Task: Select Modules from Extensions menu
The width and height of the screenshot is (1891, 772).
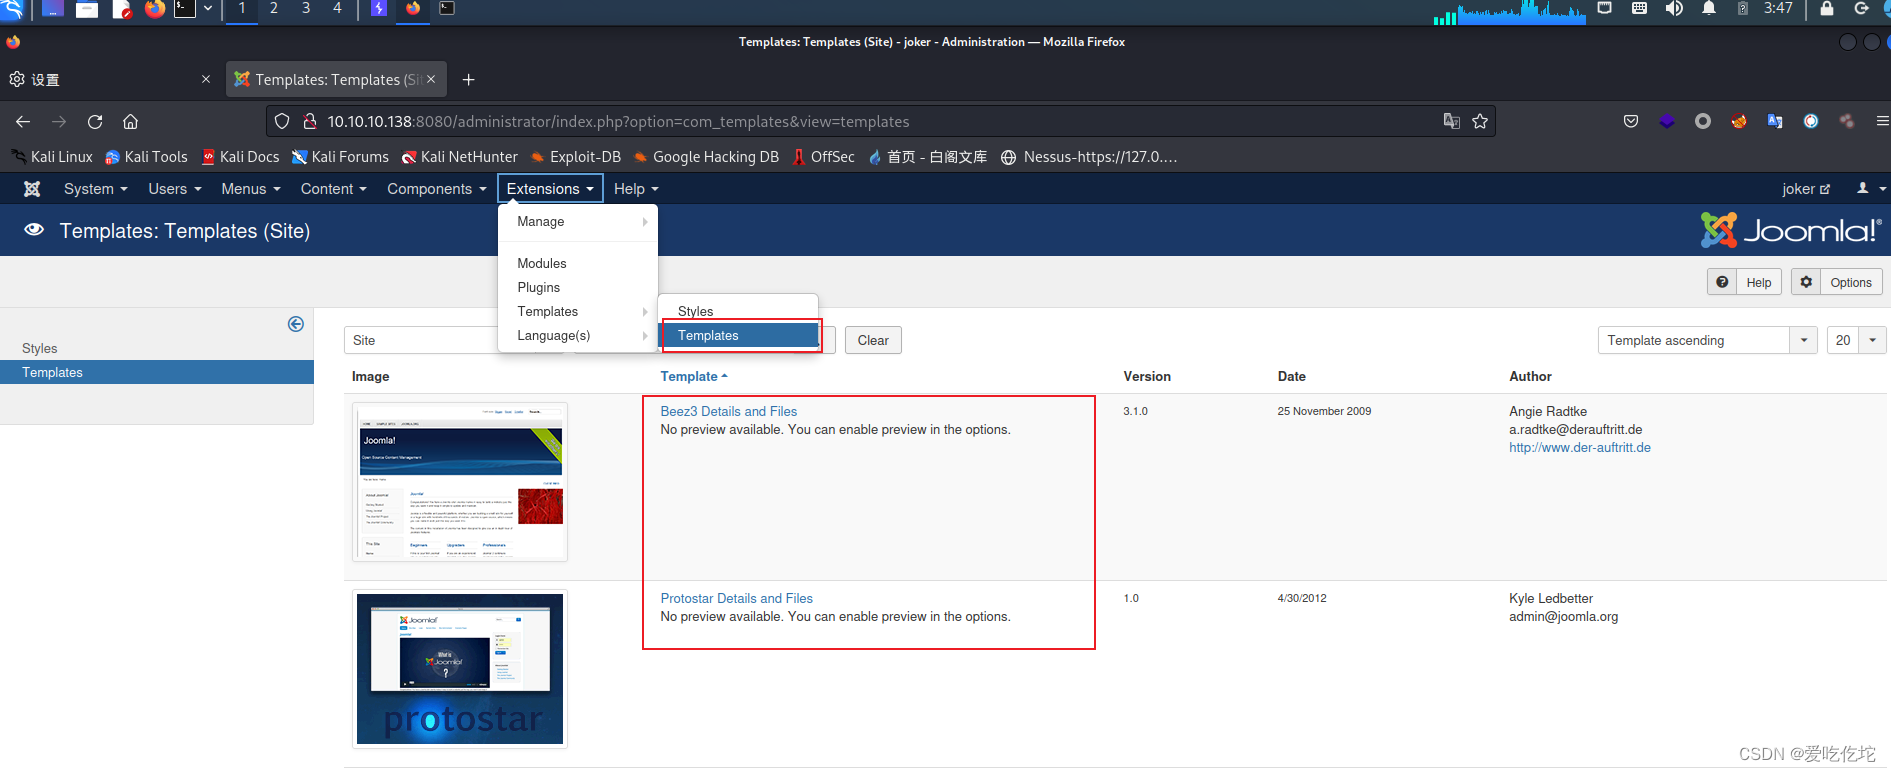Action: [x=578, y=263]
